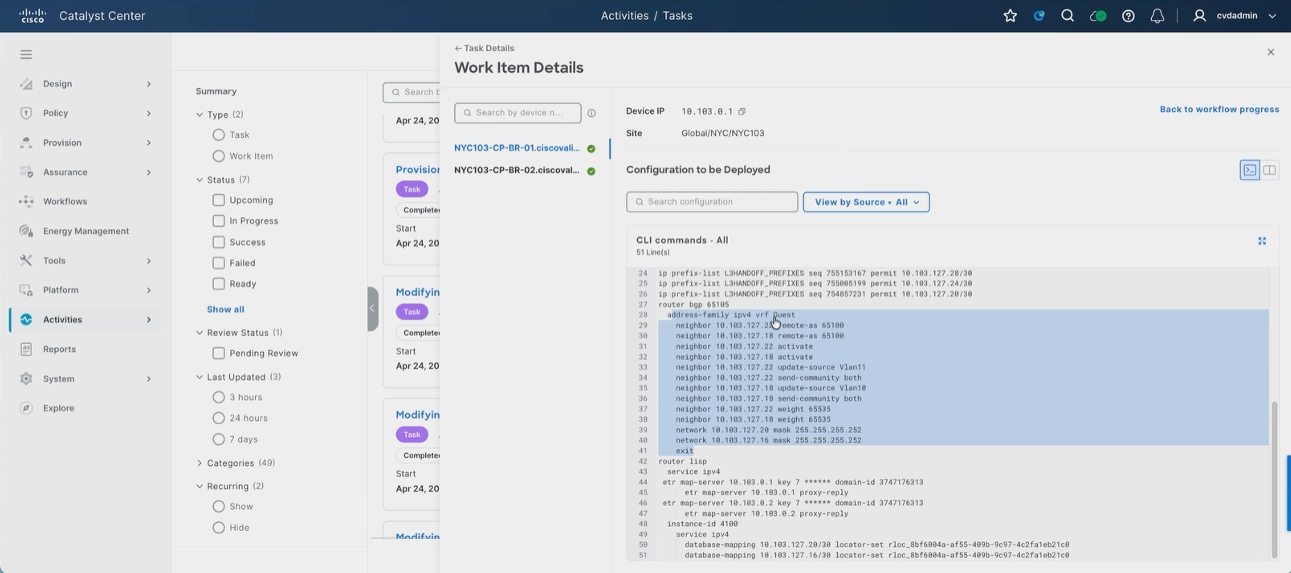Select the Task type radio button
Image resolution: width=1291 pixels, height=573 pixels.
(x=218, y=135)
